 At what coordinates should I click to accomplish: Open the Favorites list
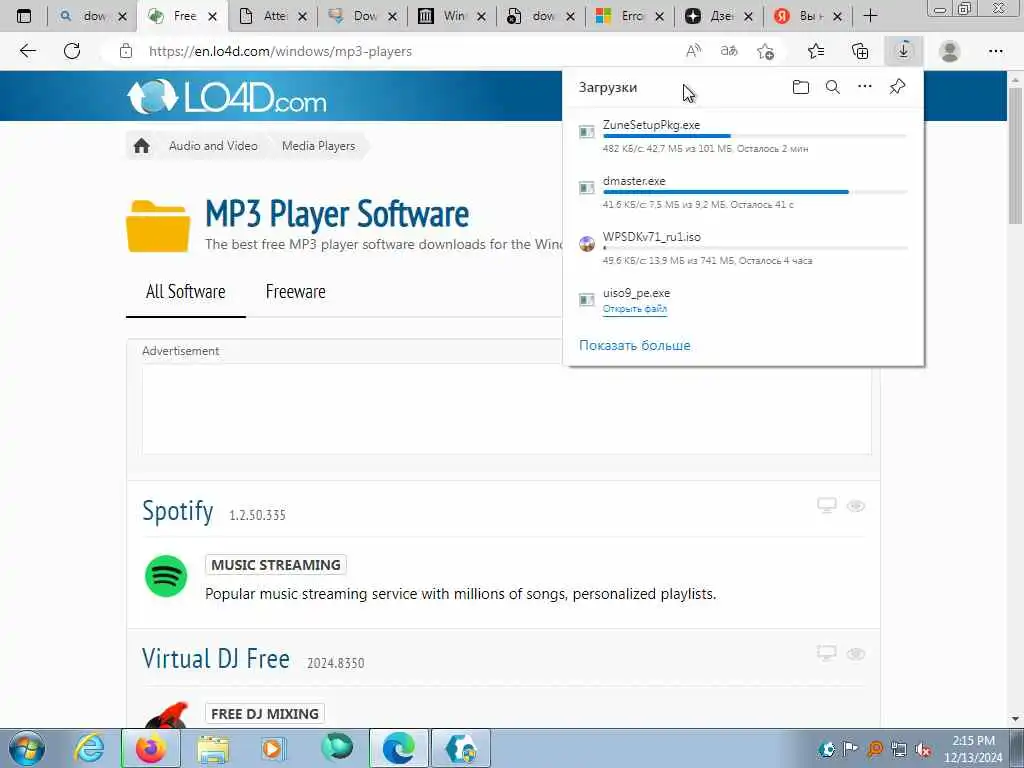click(816, 51)
